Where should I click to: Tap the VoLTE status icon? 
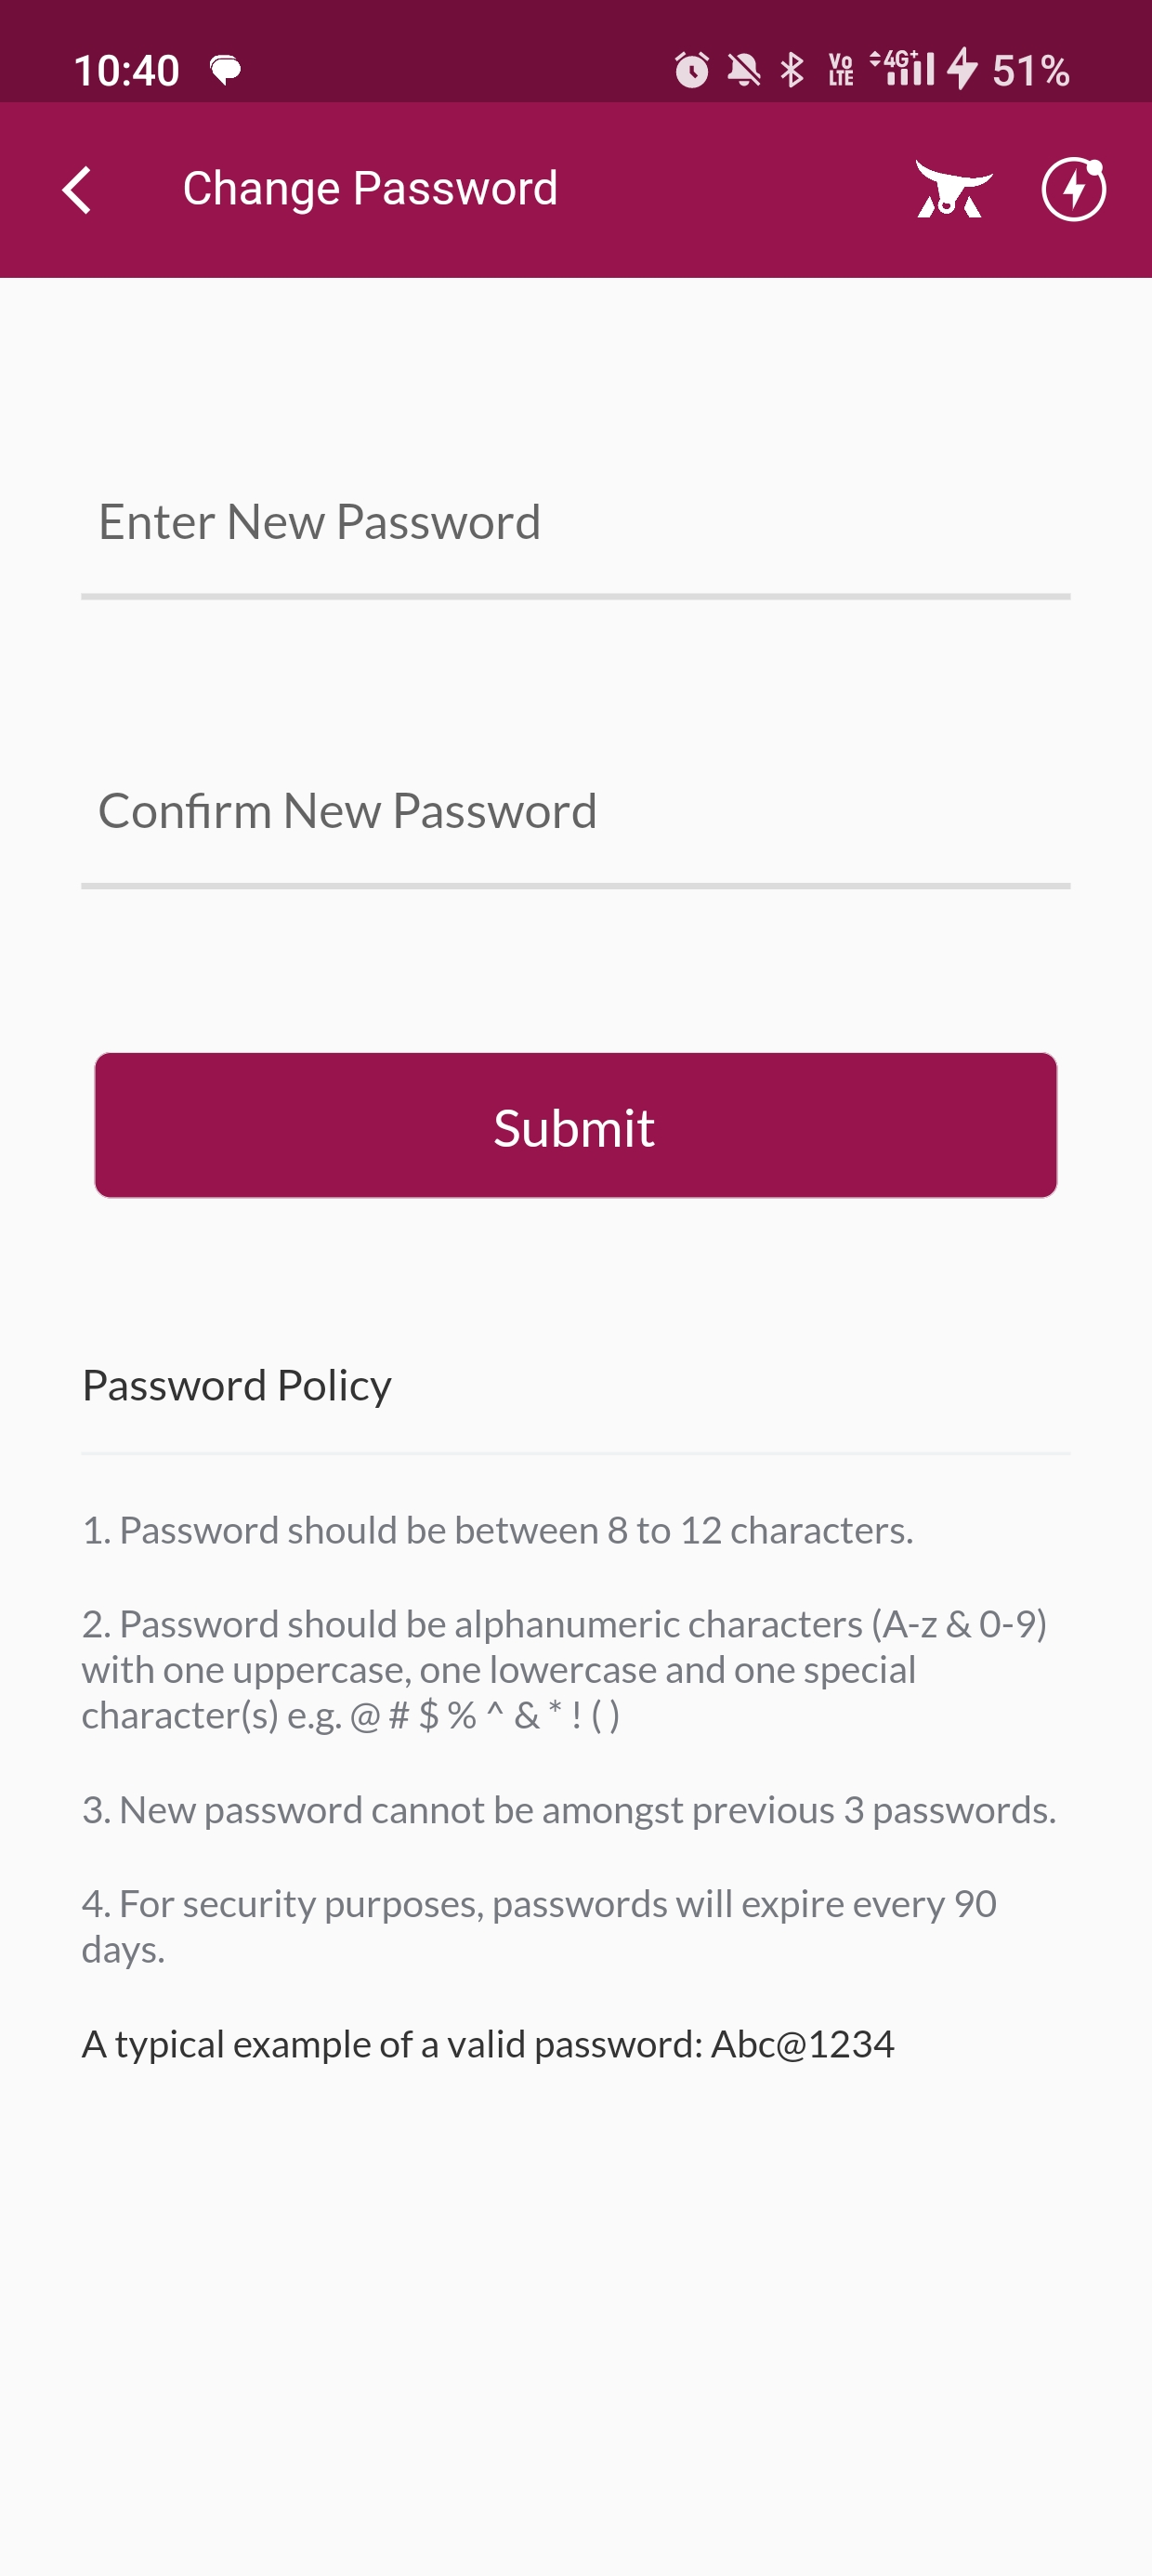click(841, 70)
